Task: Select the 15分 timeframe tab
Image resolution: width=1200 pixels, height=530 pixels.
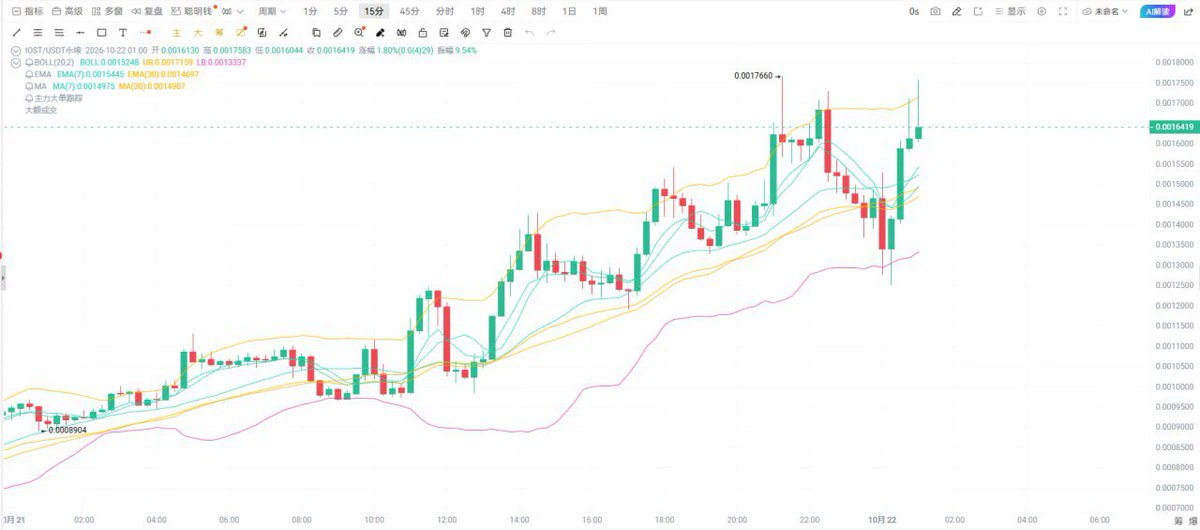Action: coord(374,11)
